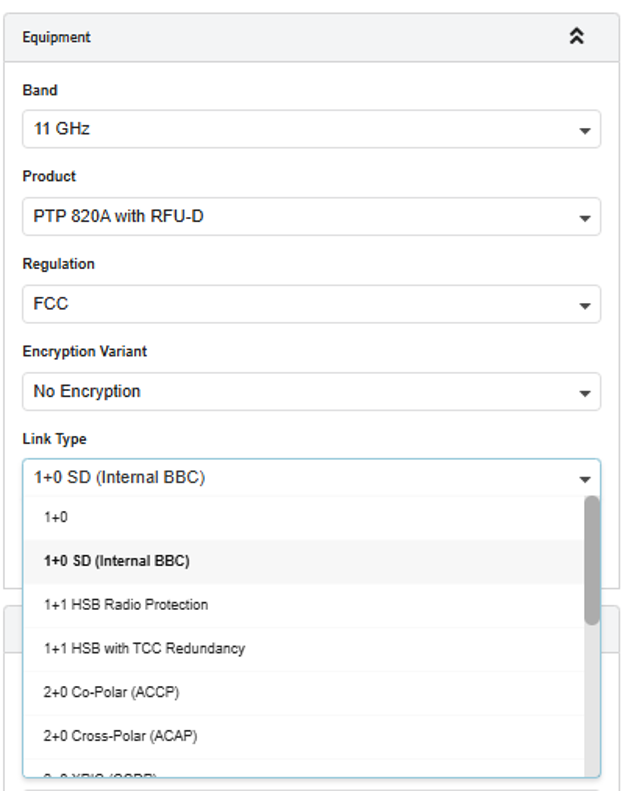This screenshot has height=791, width=628.
Task: Click the Encryption Variant arrow icon
Action: (585, 393)
